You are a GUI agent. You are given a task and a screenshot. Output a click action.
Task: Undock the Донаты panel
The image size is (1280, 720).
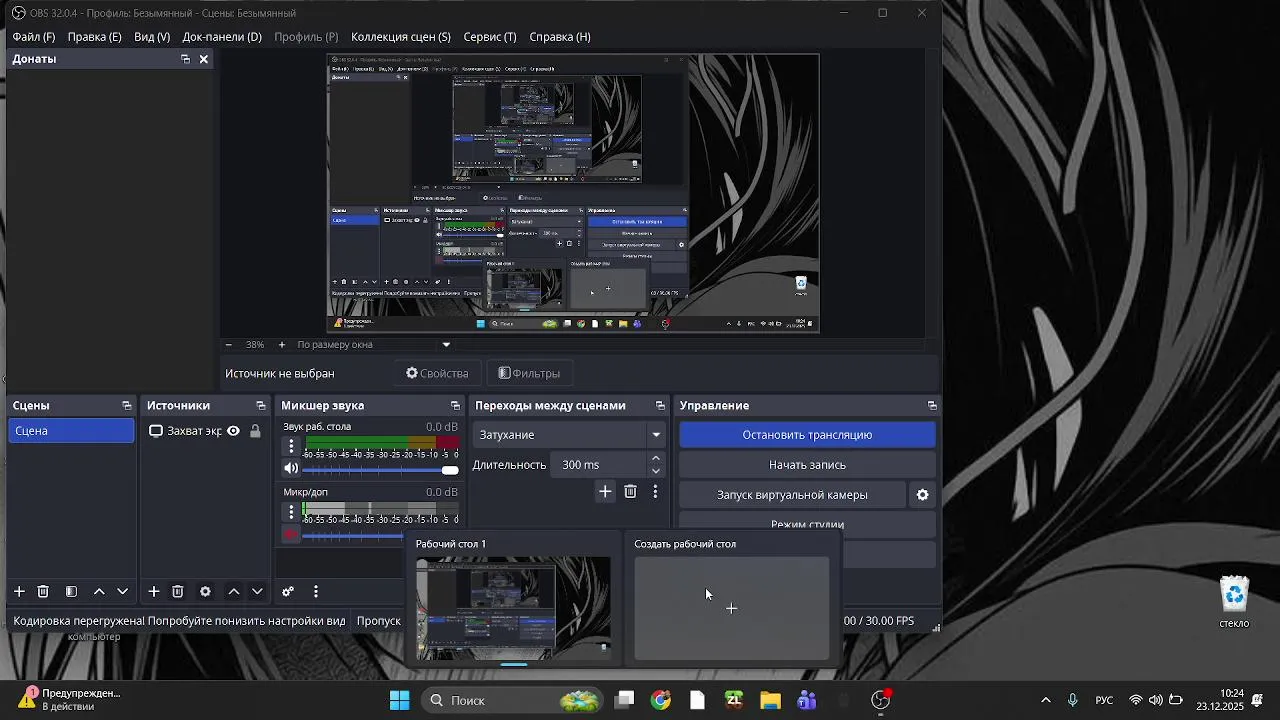click(185, 59)
